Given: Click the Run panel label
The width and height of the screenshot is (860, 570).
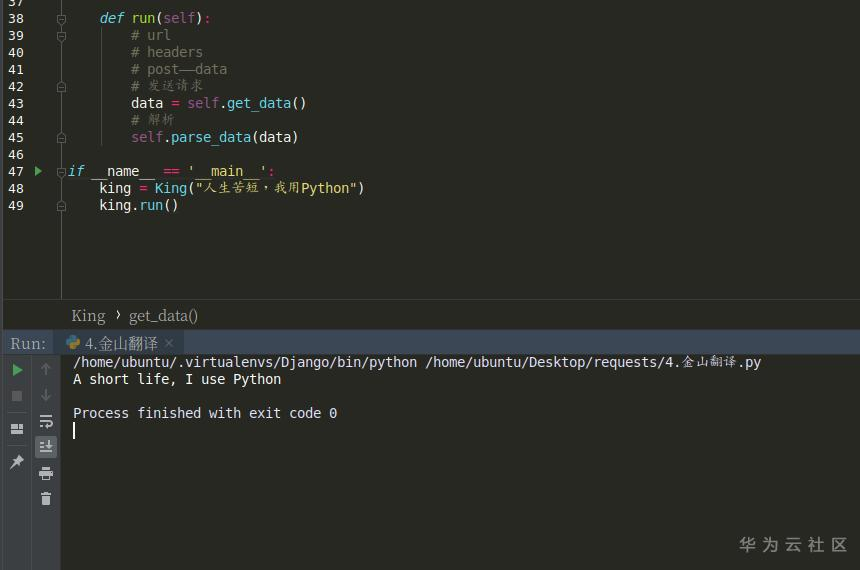Looking at the screenshot, I should tap(28, 343).
